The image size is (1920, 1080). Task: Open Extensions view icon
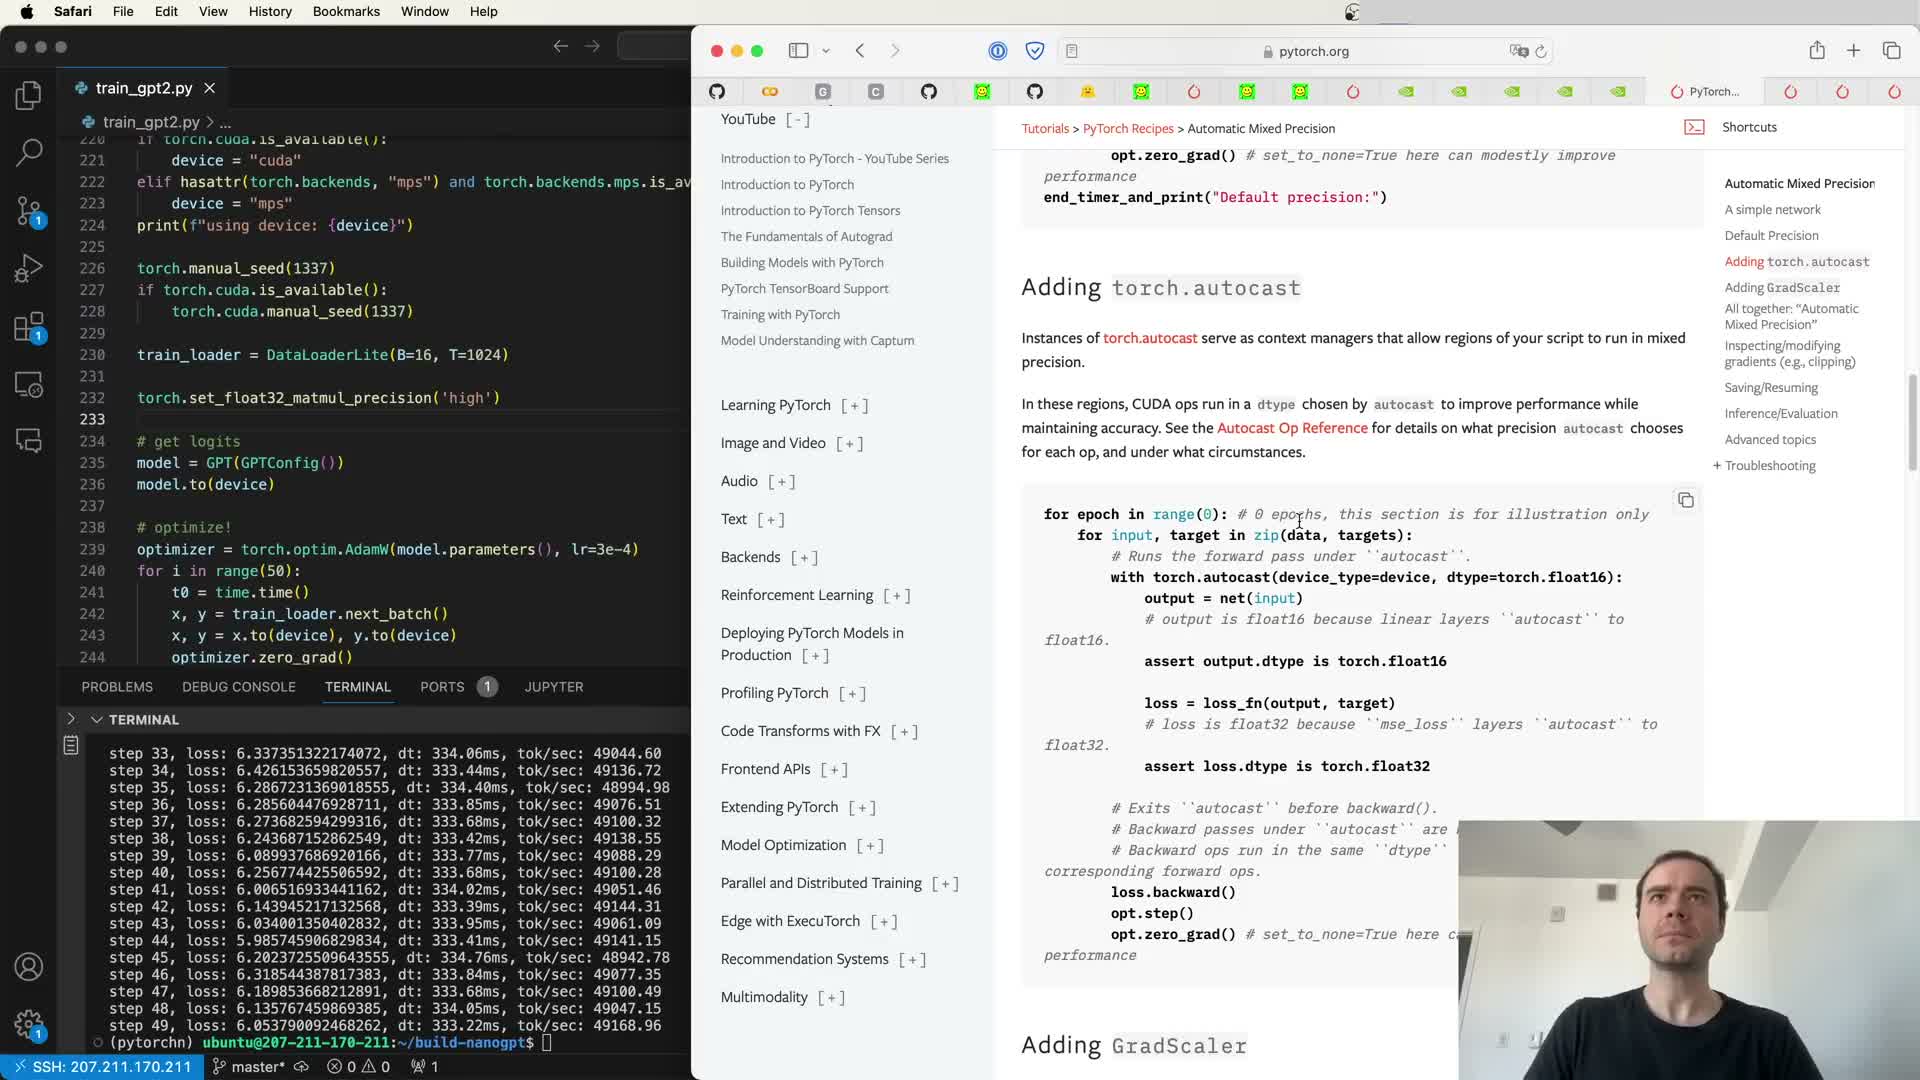29,326
